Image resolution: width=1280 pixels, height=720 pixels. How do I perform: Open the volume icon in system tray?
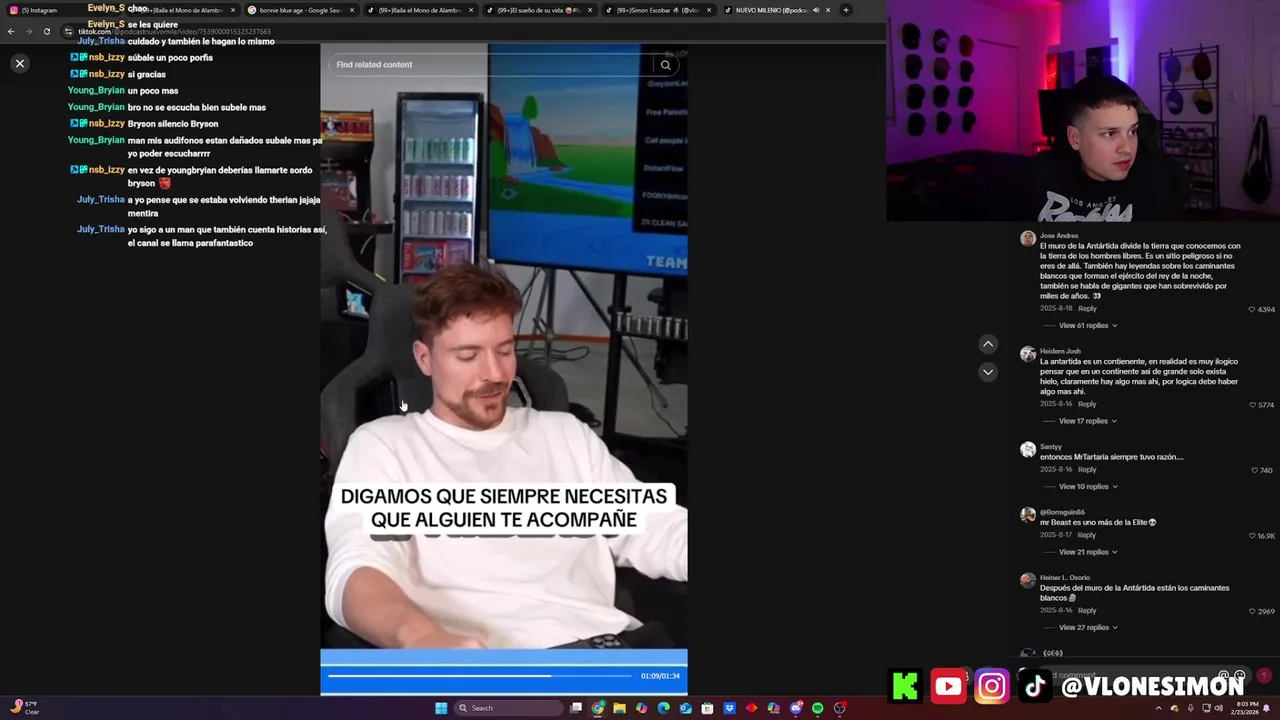[1219, 708]
